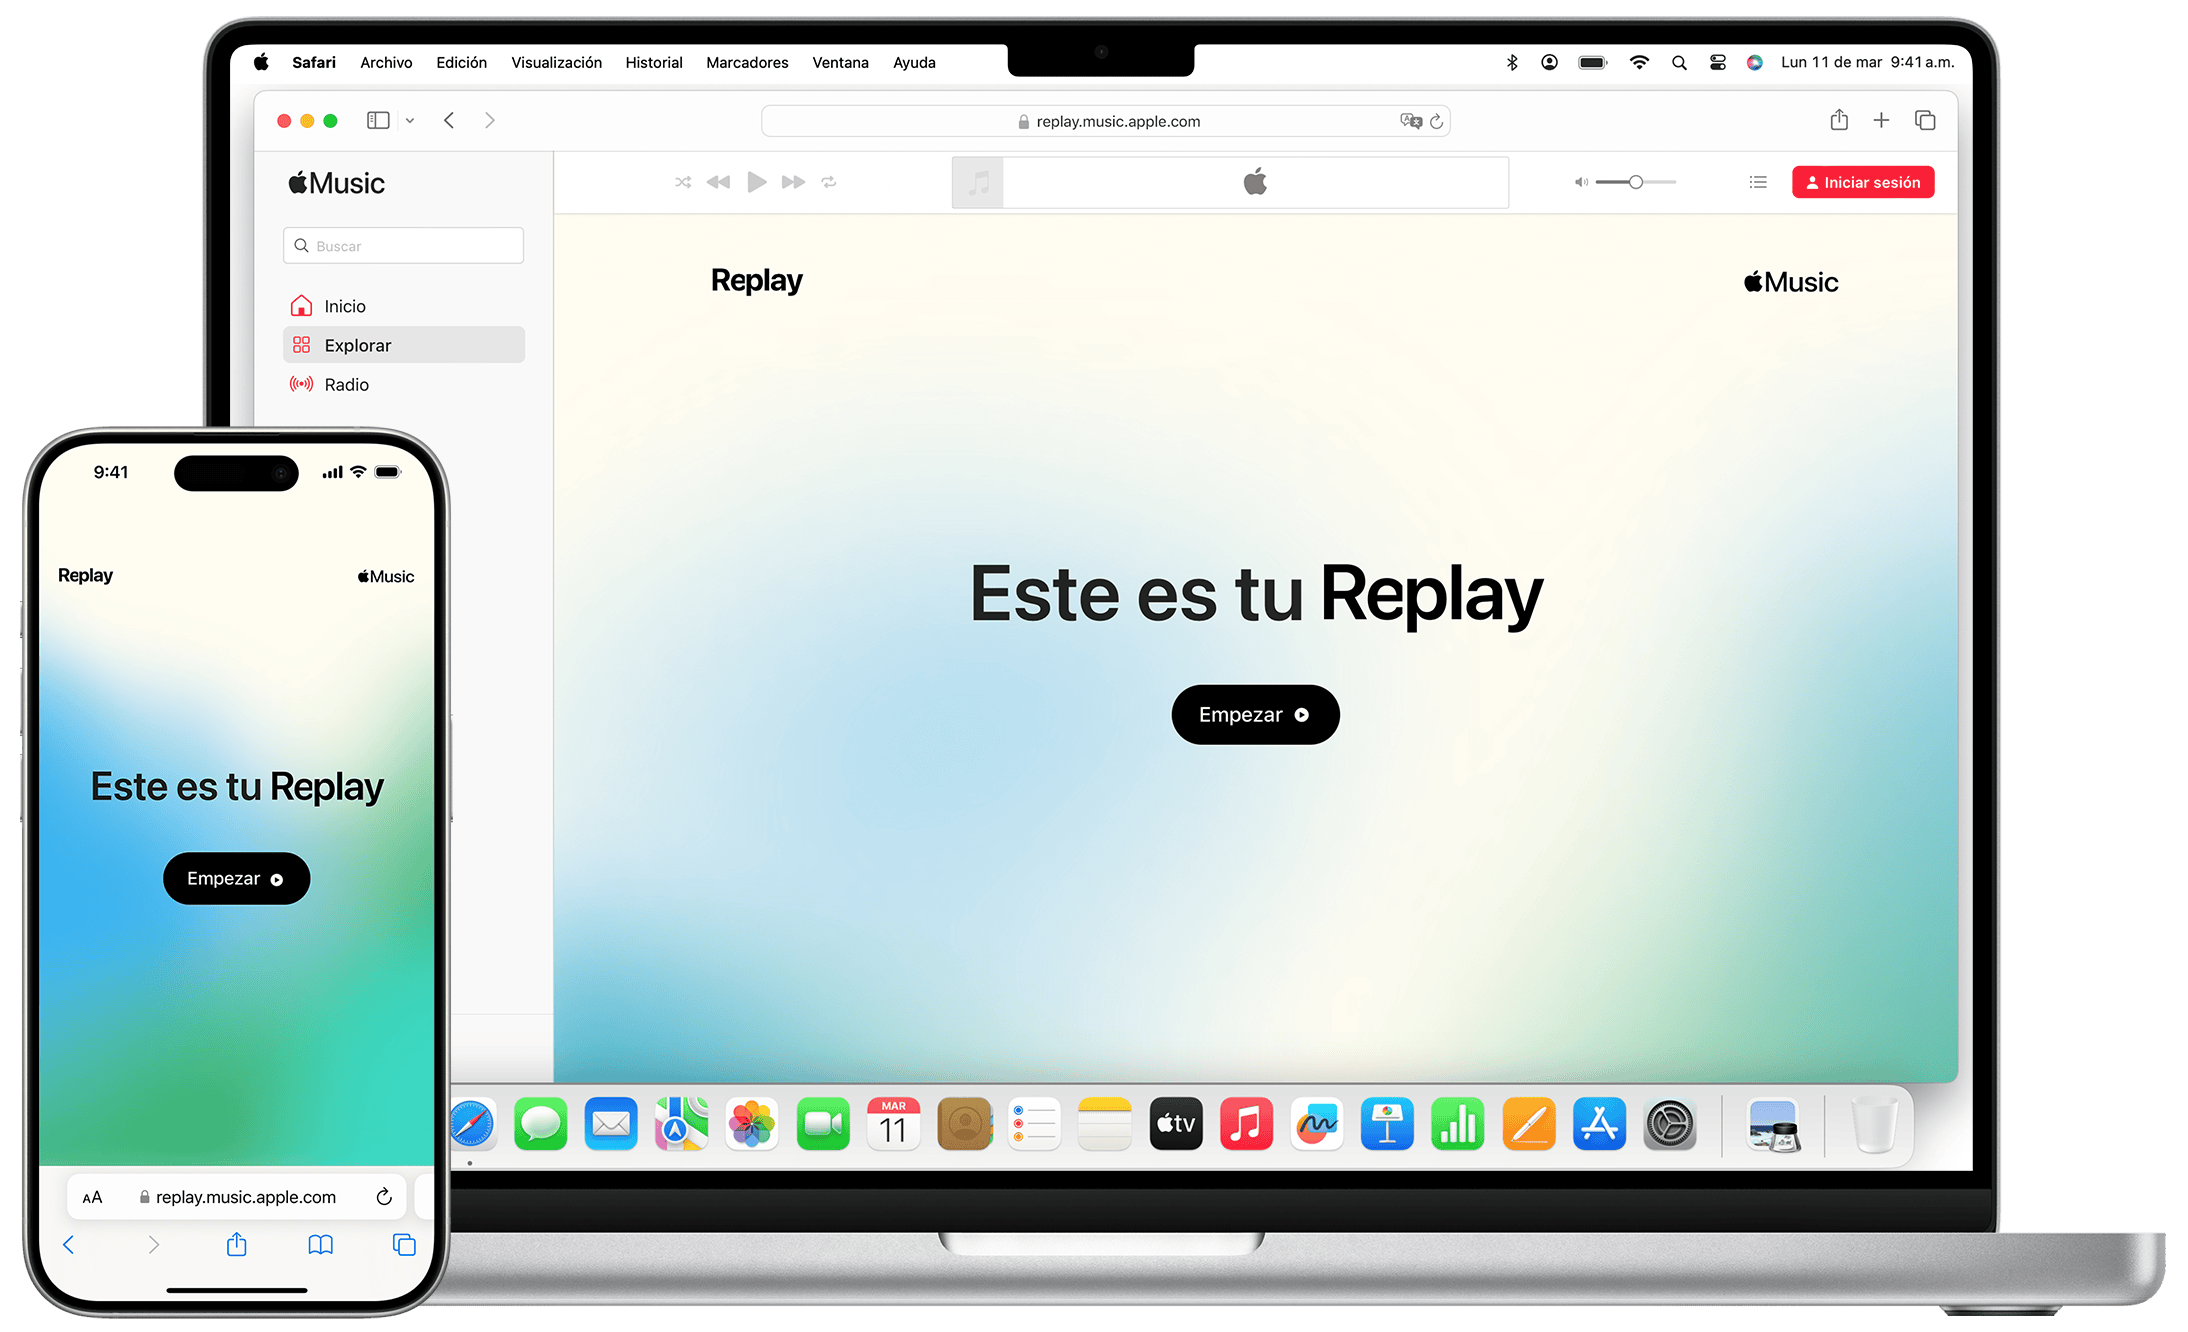Click Empezar button on the Mac page
Screen dimensions: 2188x1332
[x=1255, y=715]
